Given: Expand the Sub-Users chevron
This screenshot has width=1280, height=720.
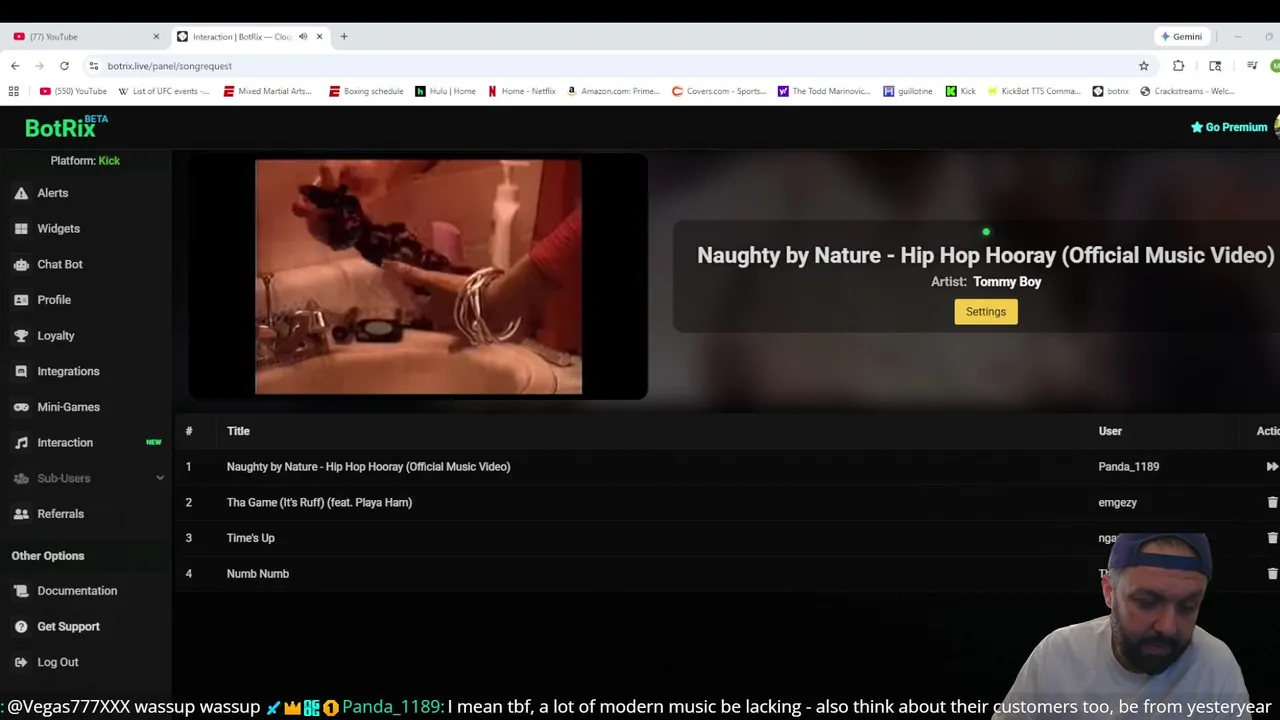Looking at the screenshot, I should point(160,478).
